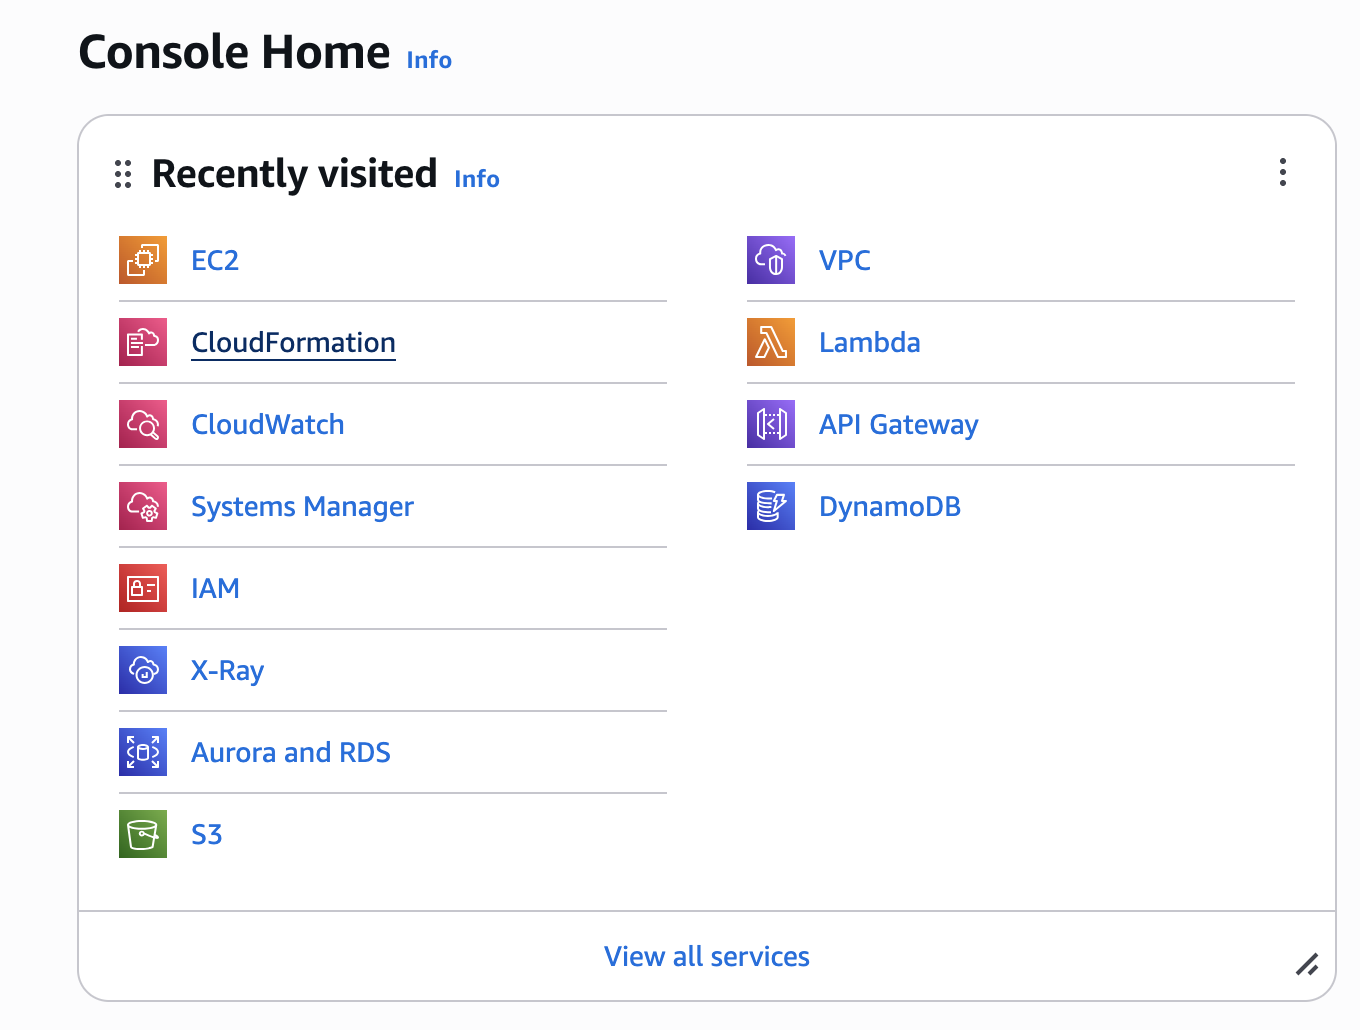Click the CloudWatch service icon
The width and height of the screenshot is (1360, 1030).
(142, 424)
